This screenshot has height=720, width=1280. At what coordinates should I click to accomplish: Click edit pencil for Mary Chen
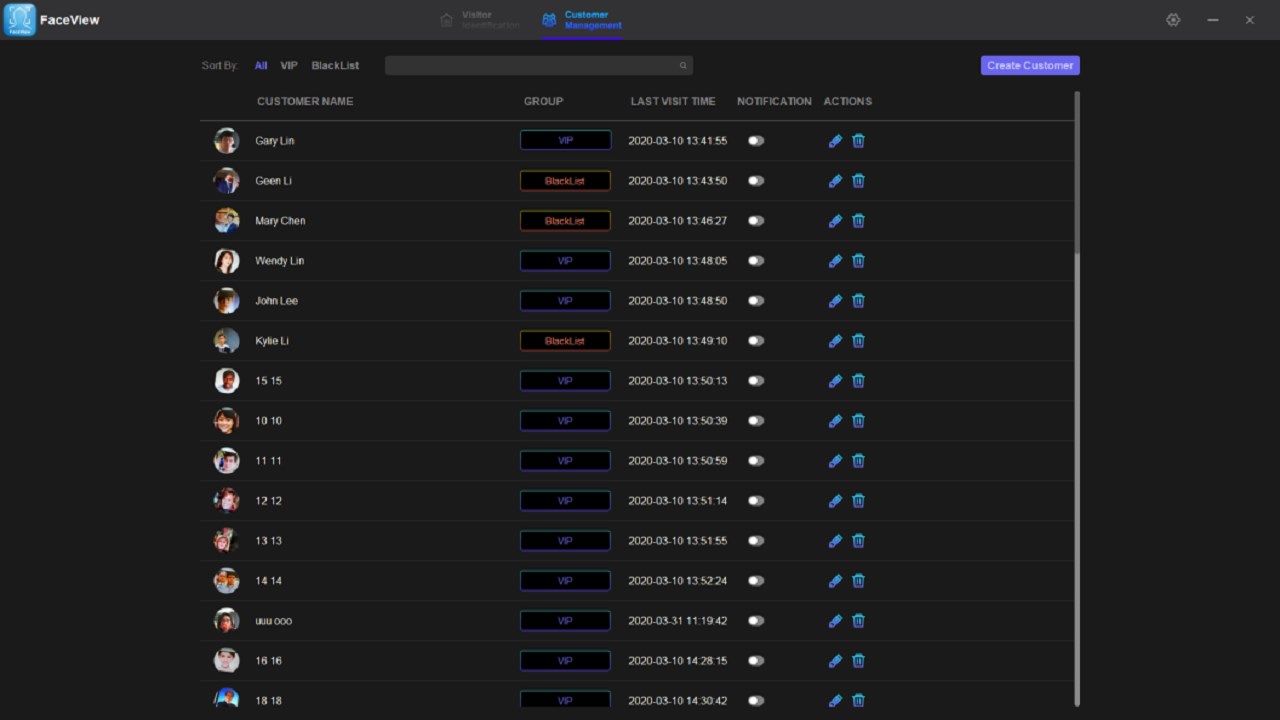click(x=835, y=221)
